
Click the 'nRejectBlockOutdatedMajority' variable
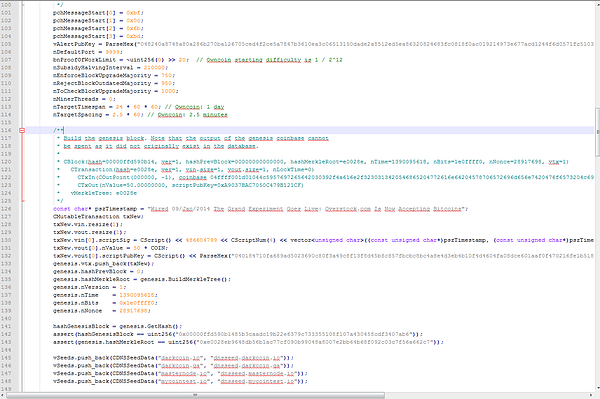pos(102,83)
